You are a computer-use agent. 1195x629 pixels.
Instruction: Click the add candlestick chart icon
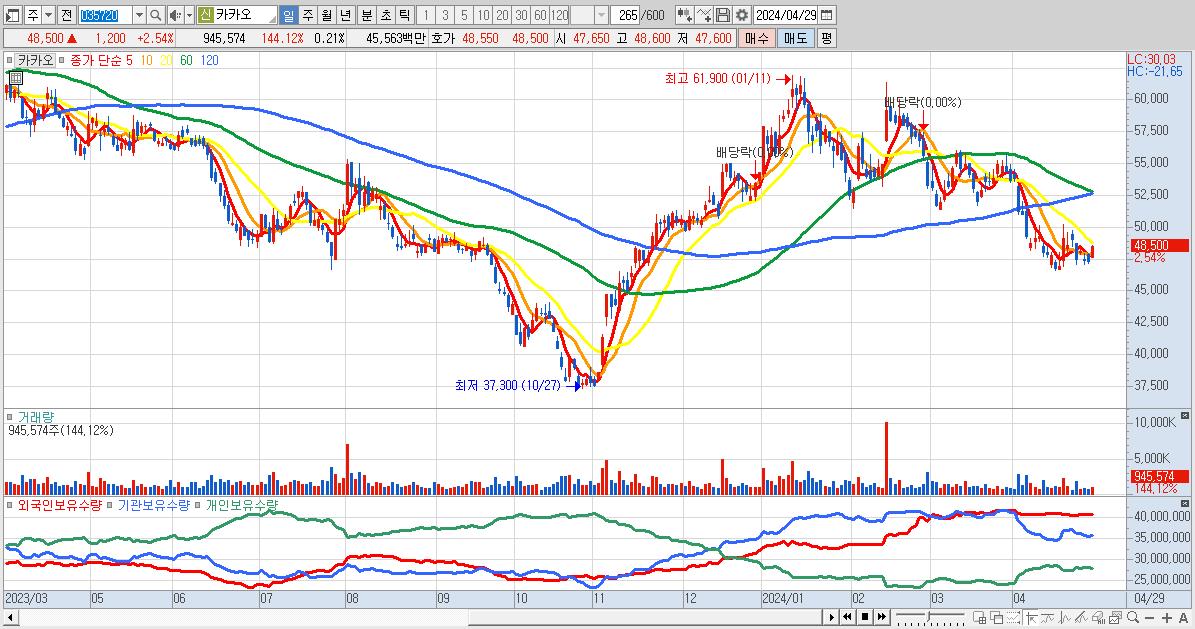pos(684,15)
